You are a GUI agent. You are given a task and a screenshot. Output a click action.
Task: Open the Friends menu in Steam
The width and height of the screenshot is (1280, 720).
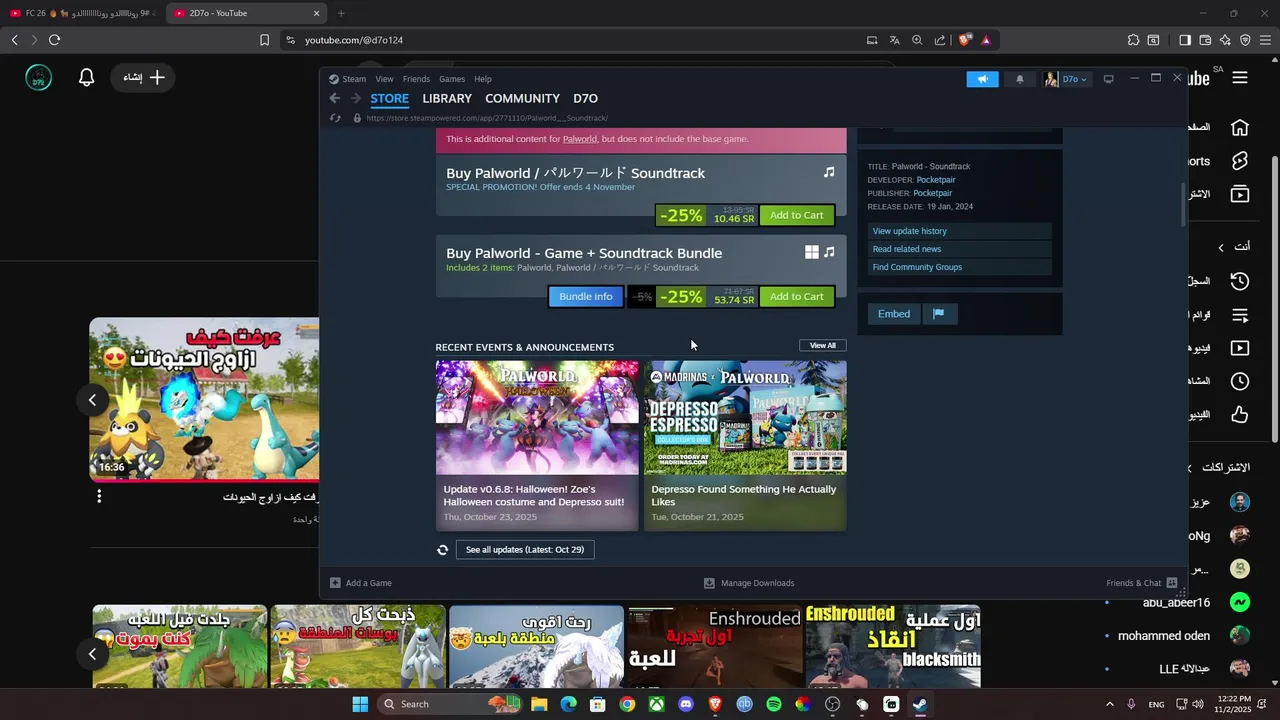[416, 79]
